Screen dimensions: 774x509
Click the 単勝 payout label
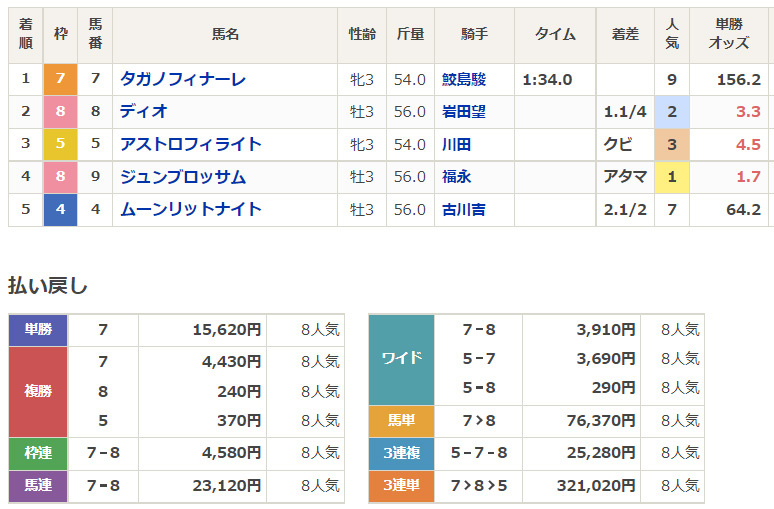coord(38,329)
